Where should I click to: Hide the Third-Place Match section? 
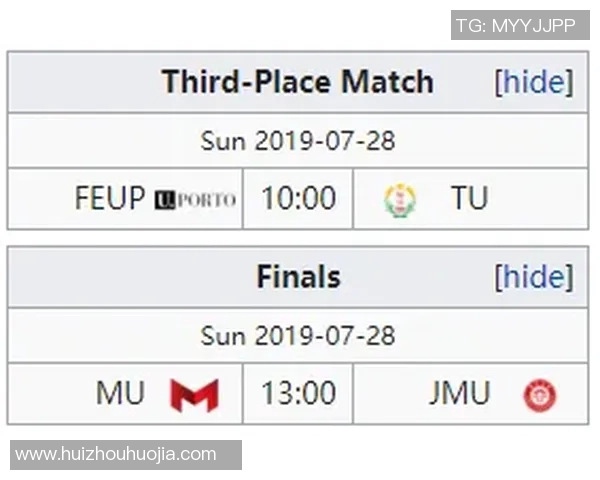click(x=534, y=82)
